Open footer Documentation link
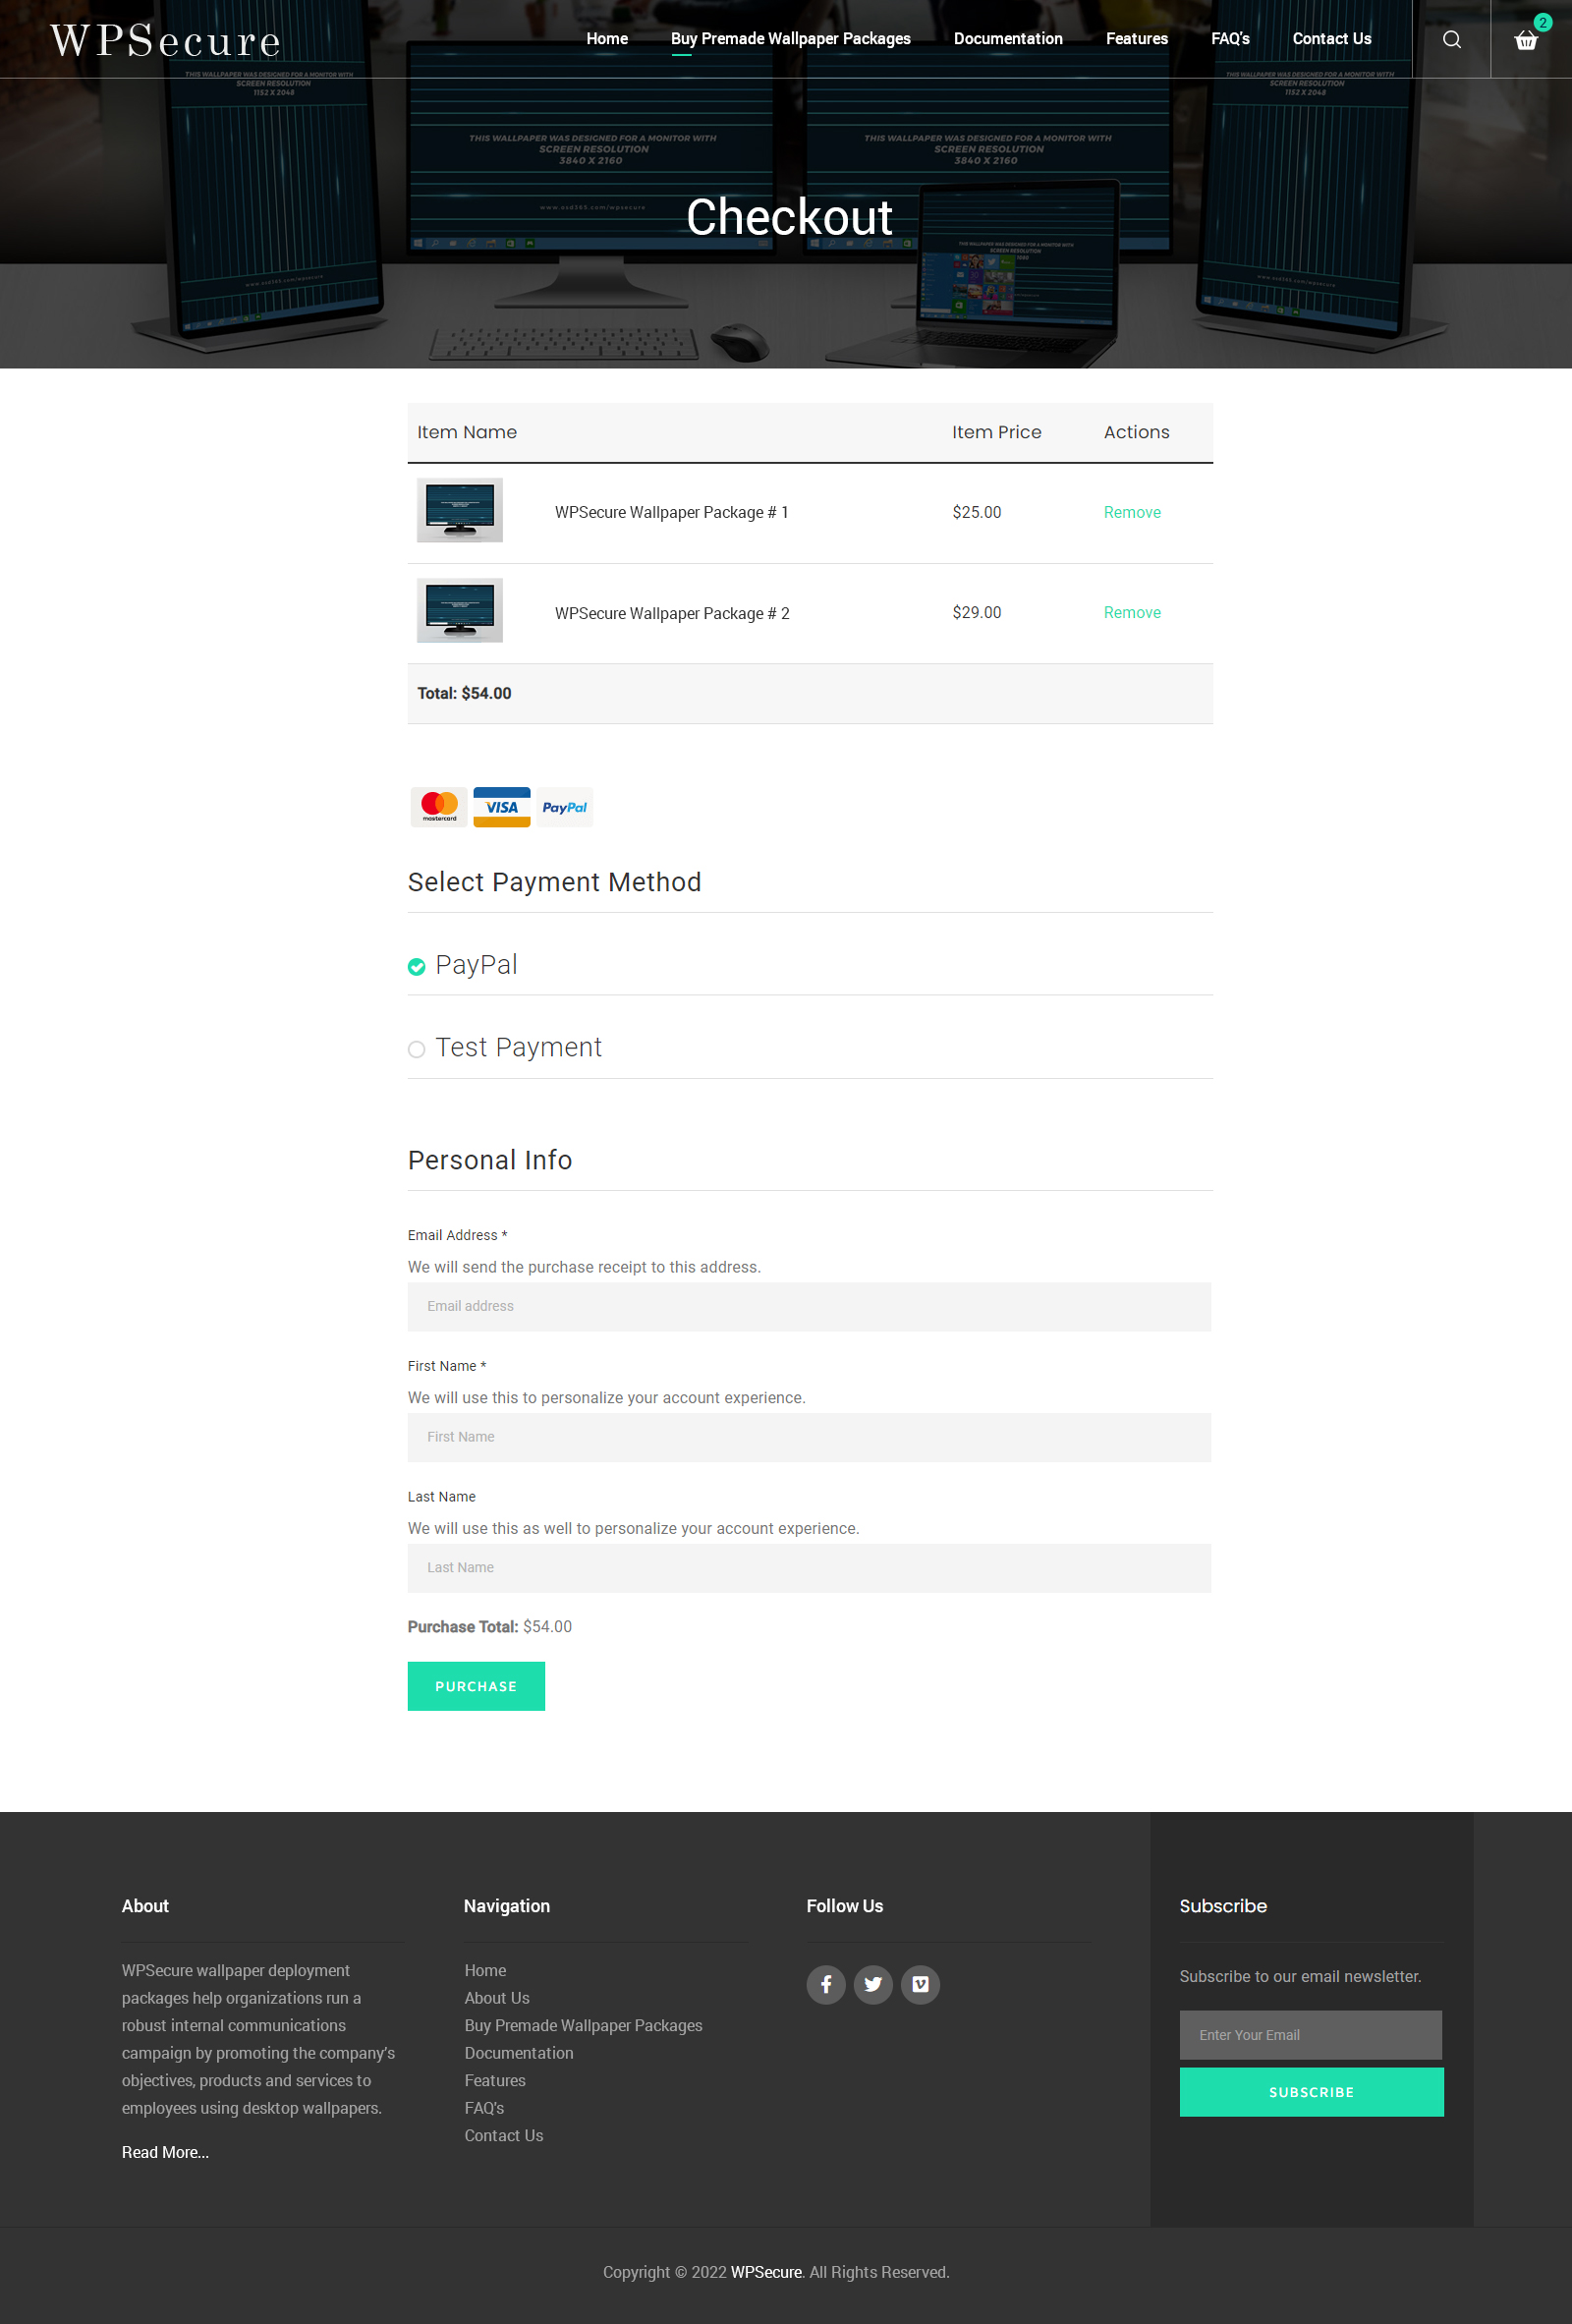Screen dimensions: 1572x2324 (519, 2053)
